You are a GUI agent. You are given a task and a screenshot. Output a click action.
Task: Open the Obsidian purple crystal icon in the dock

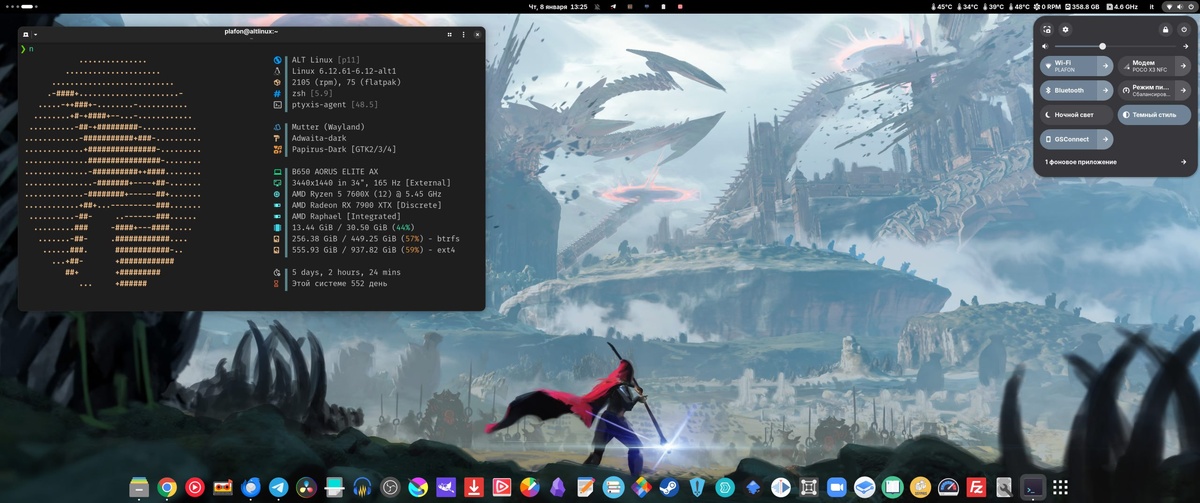pyautogui.click(x=558, y=487)
